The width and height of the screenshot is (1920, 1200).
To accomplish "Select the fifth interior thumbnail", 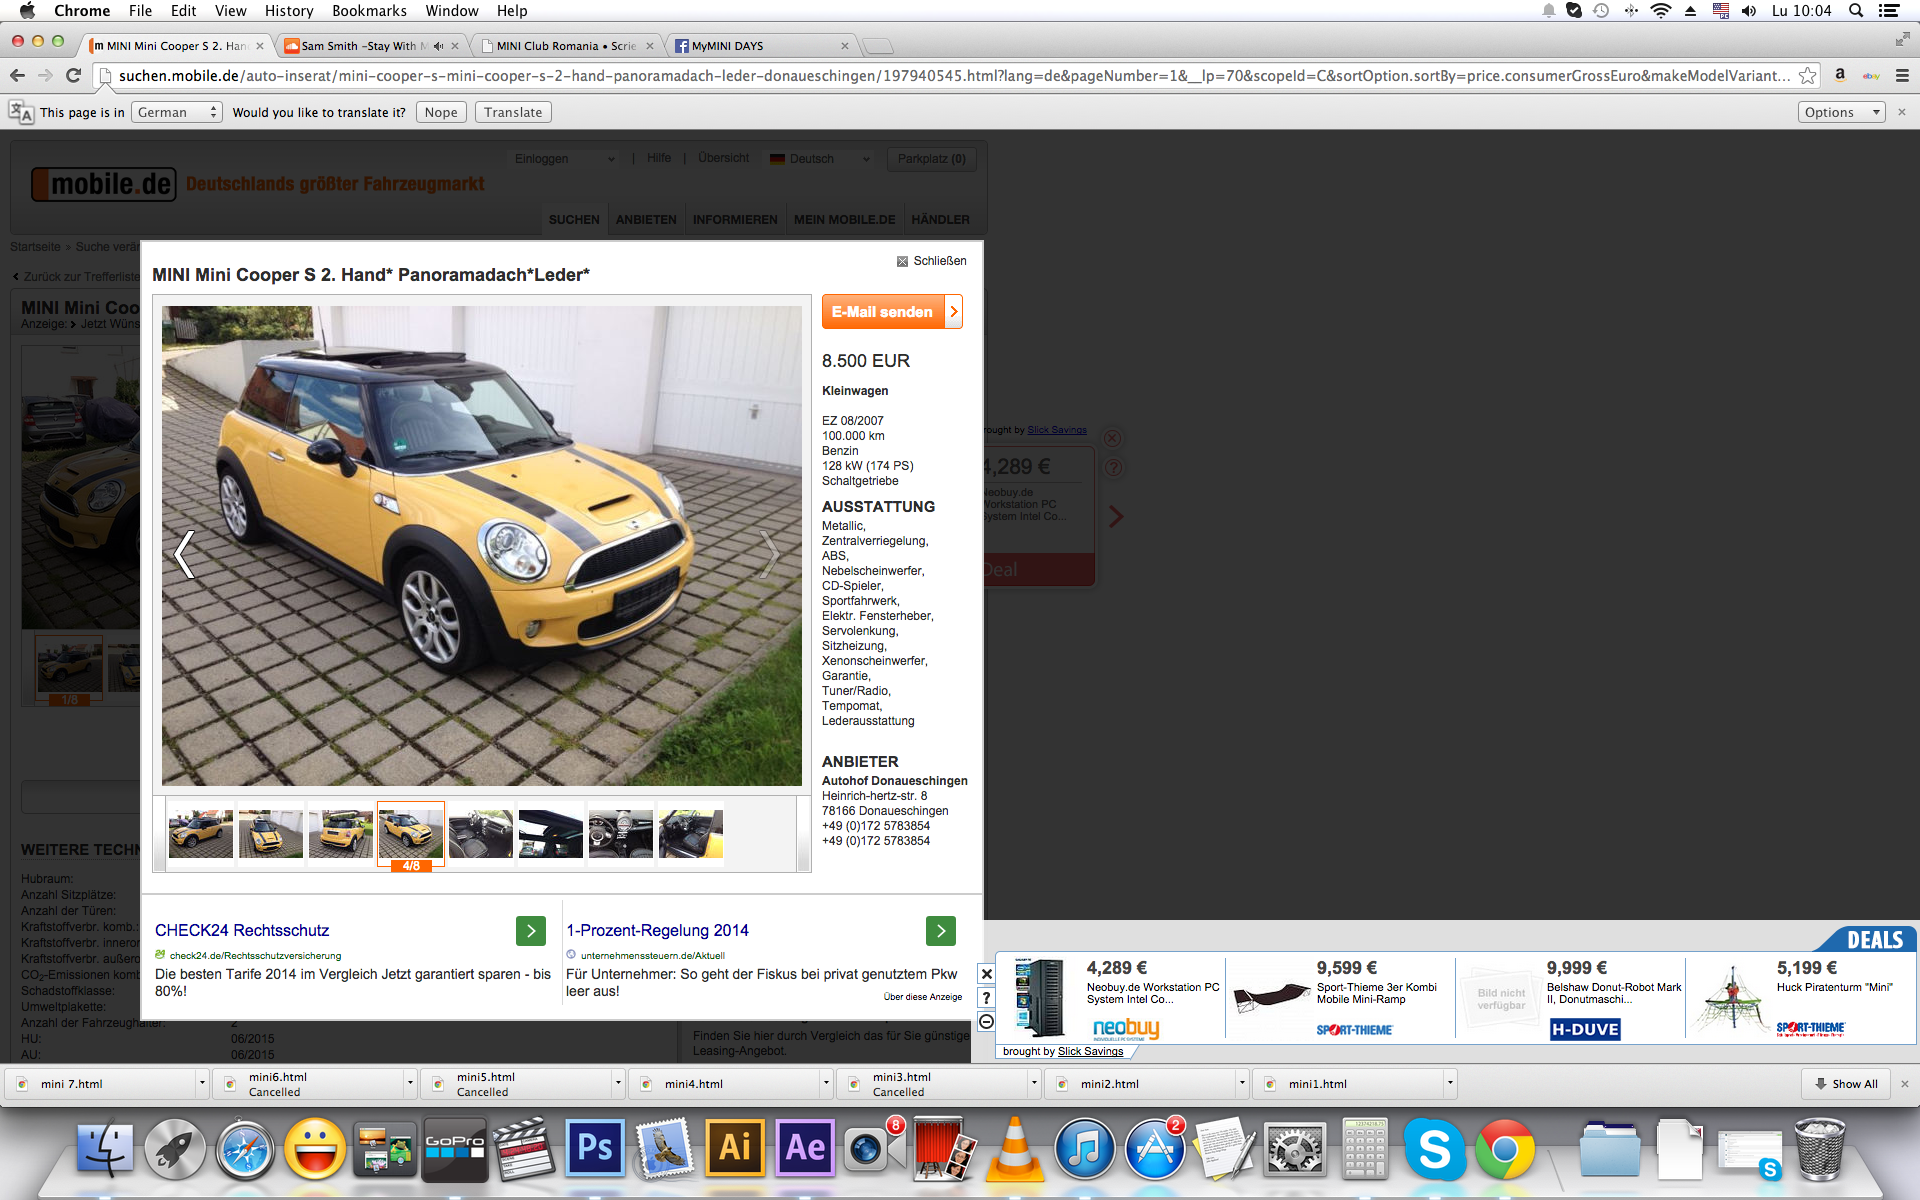I will (480, 834).
